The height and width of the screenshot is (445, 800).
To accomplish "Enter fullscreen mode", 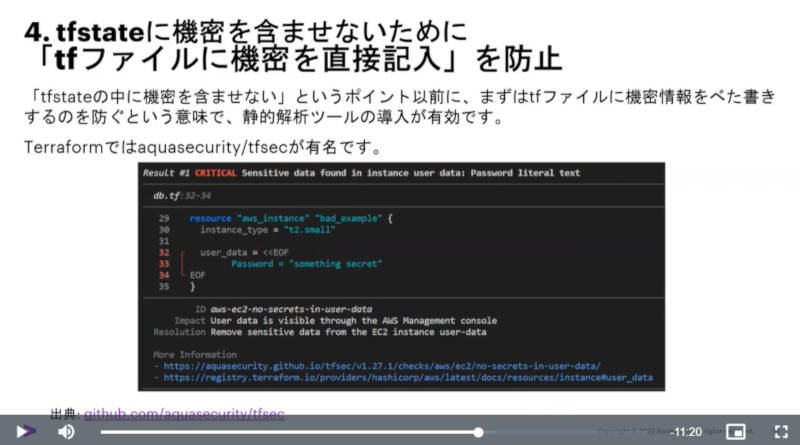I will (x=781, y=432).
